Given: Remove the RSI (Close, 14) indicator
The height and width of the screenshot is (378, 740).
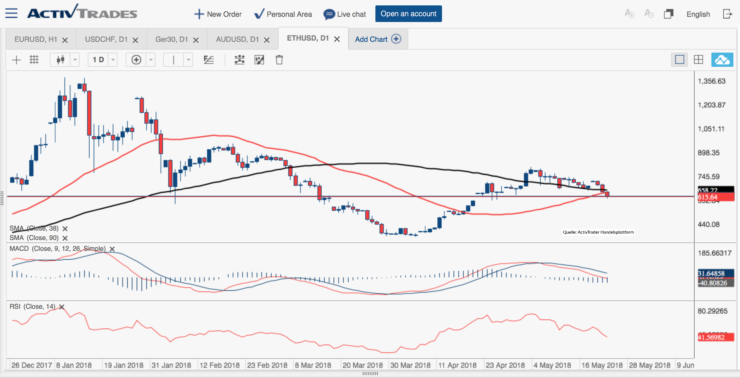Looking at the screenshot, I should tap(61, 307).
